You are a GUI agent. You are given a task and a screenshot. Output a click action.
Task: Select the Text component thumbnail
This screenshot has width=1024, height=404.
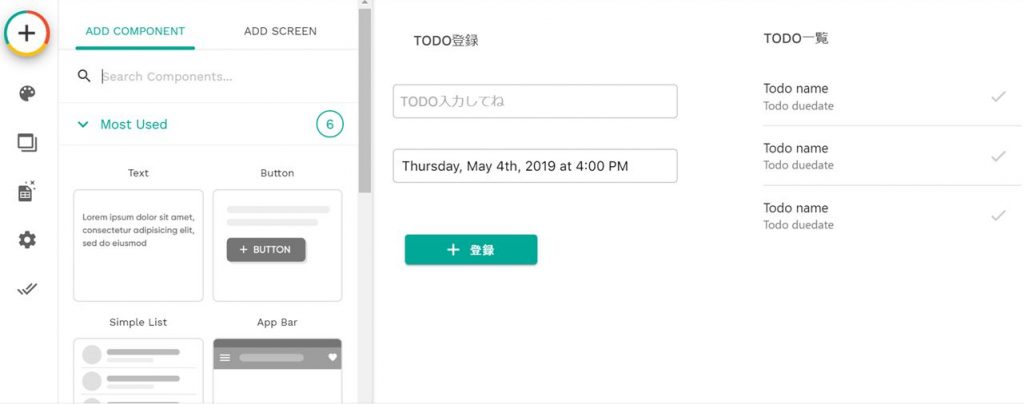[138, 245]
